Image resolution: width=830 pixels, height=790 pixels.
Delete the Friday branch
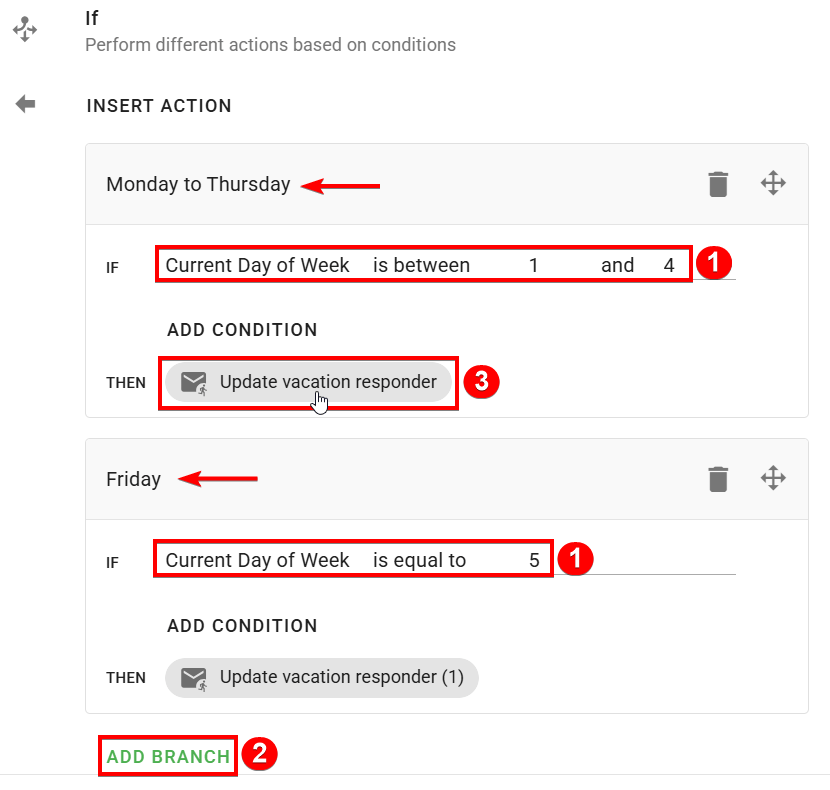[x=718, y=479]
